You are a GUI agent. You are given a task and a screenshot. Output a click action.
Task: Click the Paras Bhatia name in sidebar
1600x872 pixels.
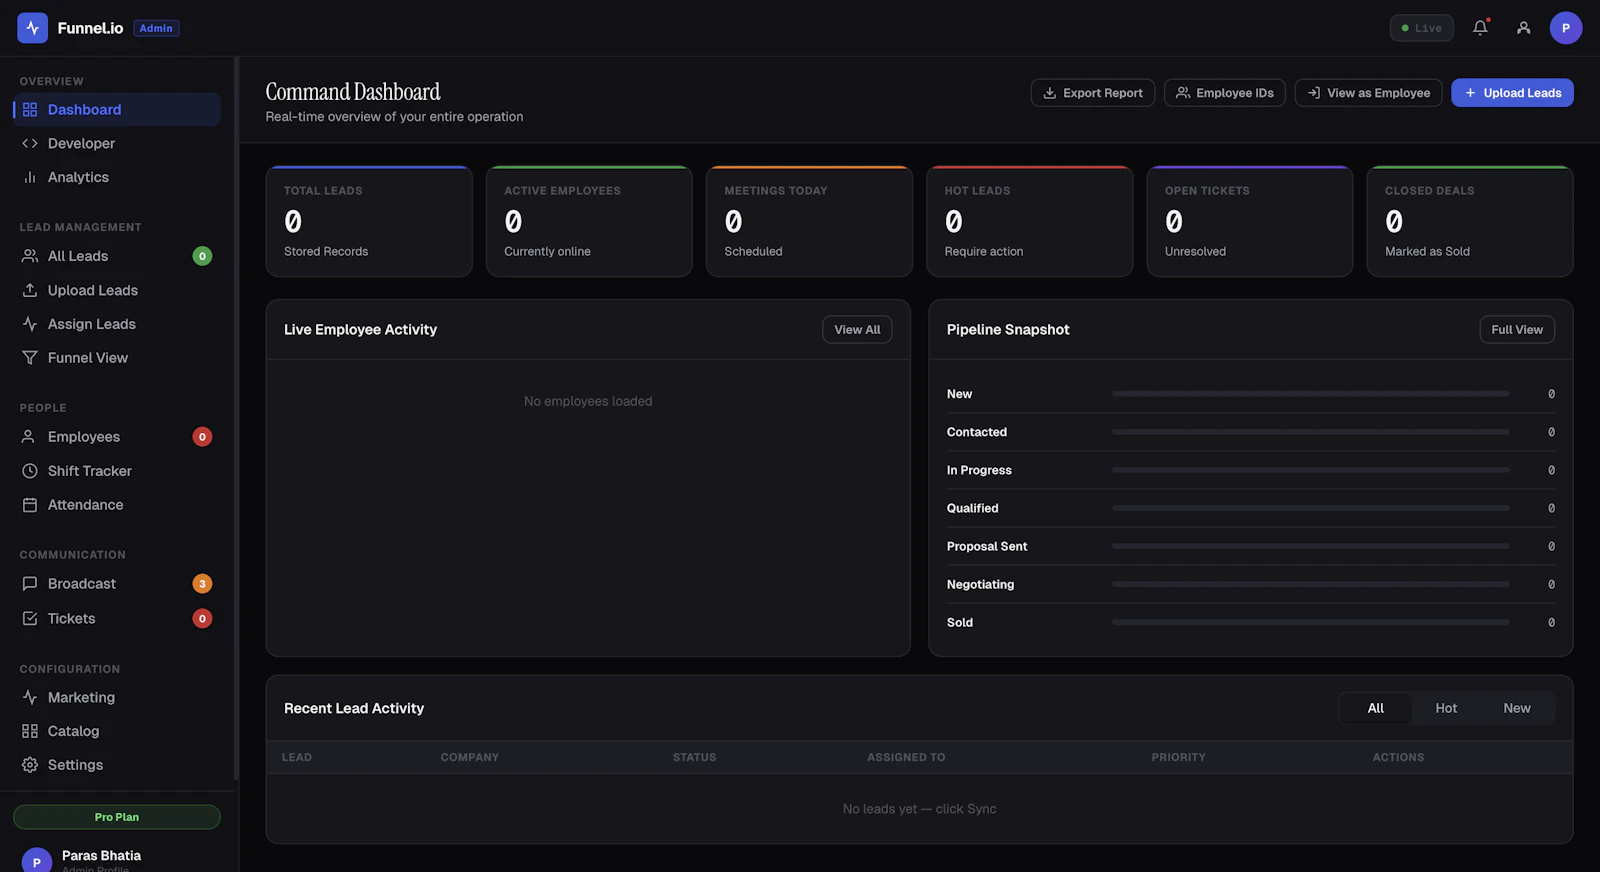[101, 856]
